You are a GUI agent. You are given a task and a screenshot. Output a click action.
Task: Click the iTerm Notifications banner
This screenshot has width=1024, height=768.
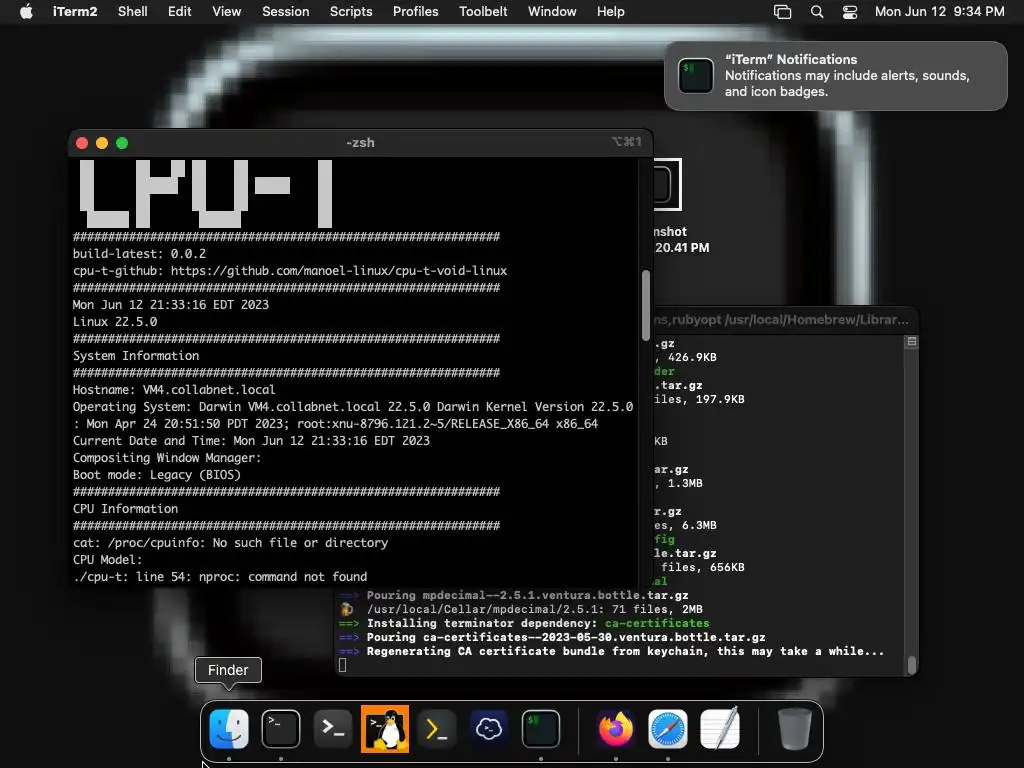point(836,76)
